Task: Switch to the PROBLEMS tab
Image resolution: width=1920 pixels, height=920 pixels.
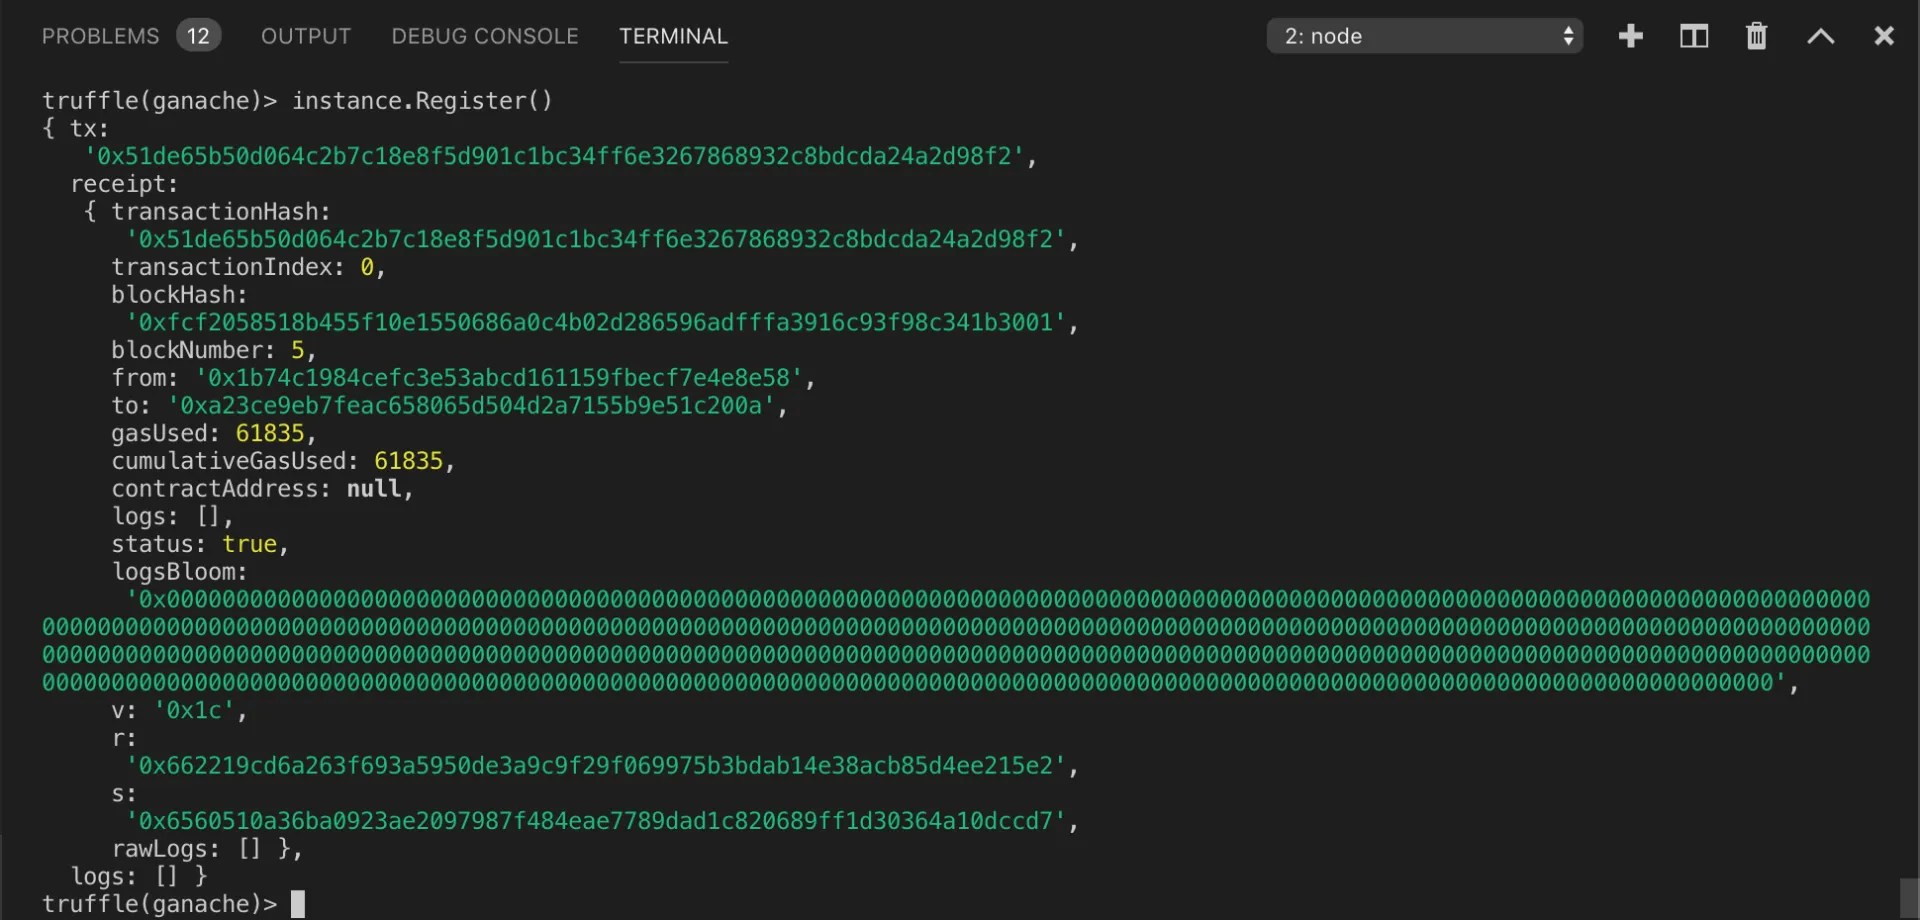Action: [x=100, y=36]
